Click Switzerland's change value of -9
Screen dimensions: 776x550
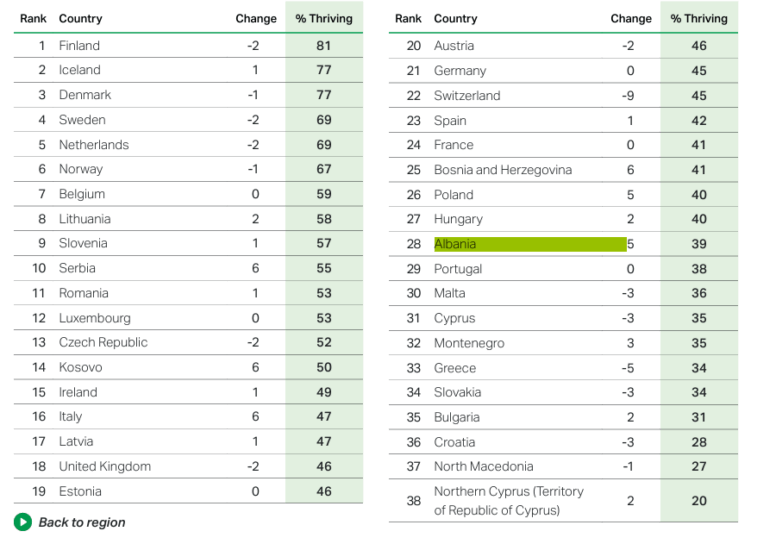(x=630, y=96)
